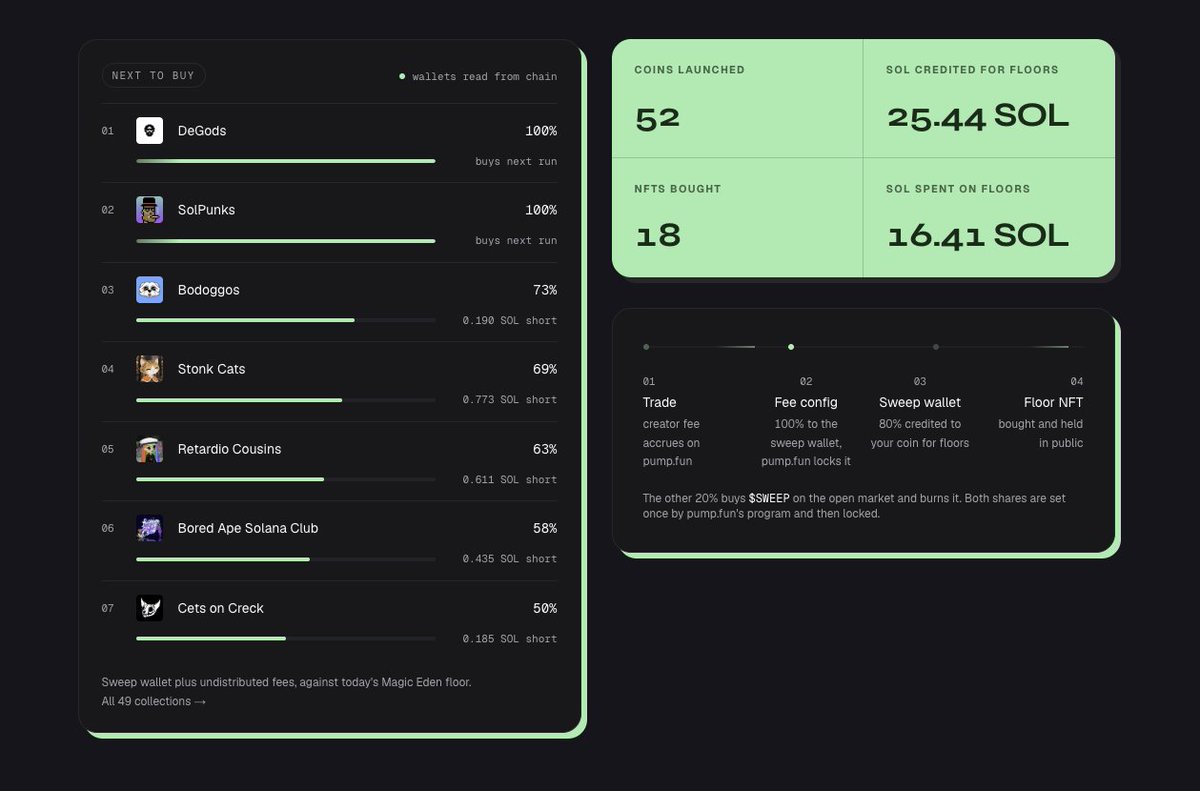Select the Bodoggos collection name
Screen dimensions: 1200x791
tap(209, 290)
